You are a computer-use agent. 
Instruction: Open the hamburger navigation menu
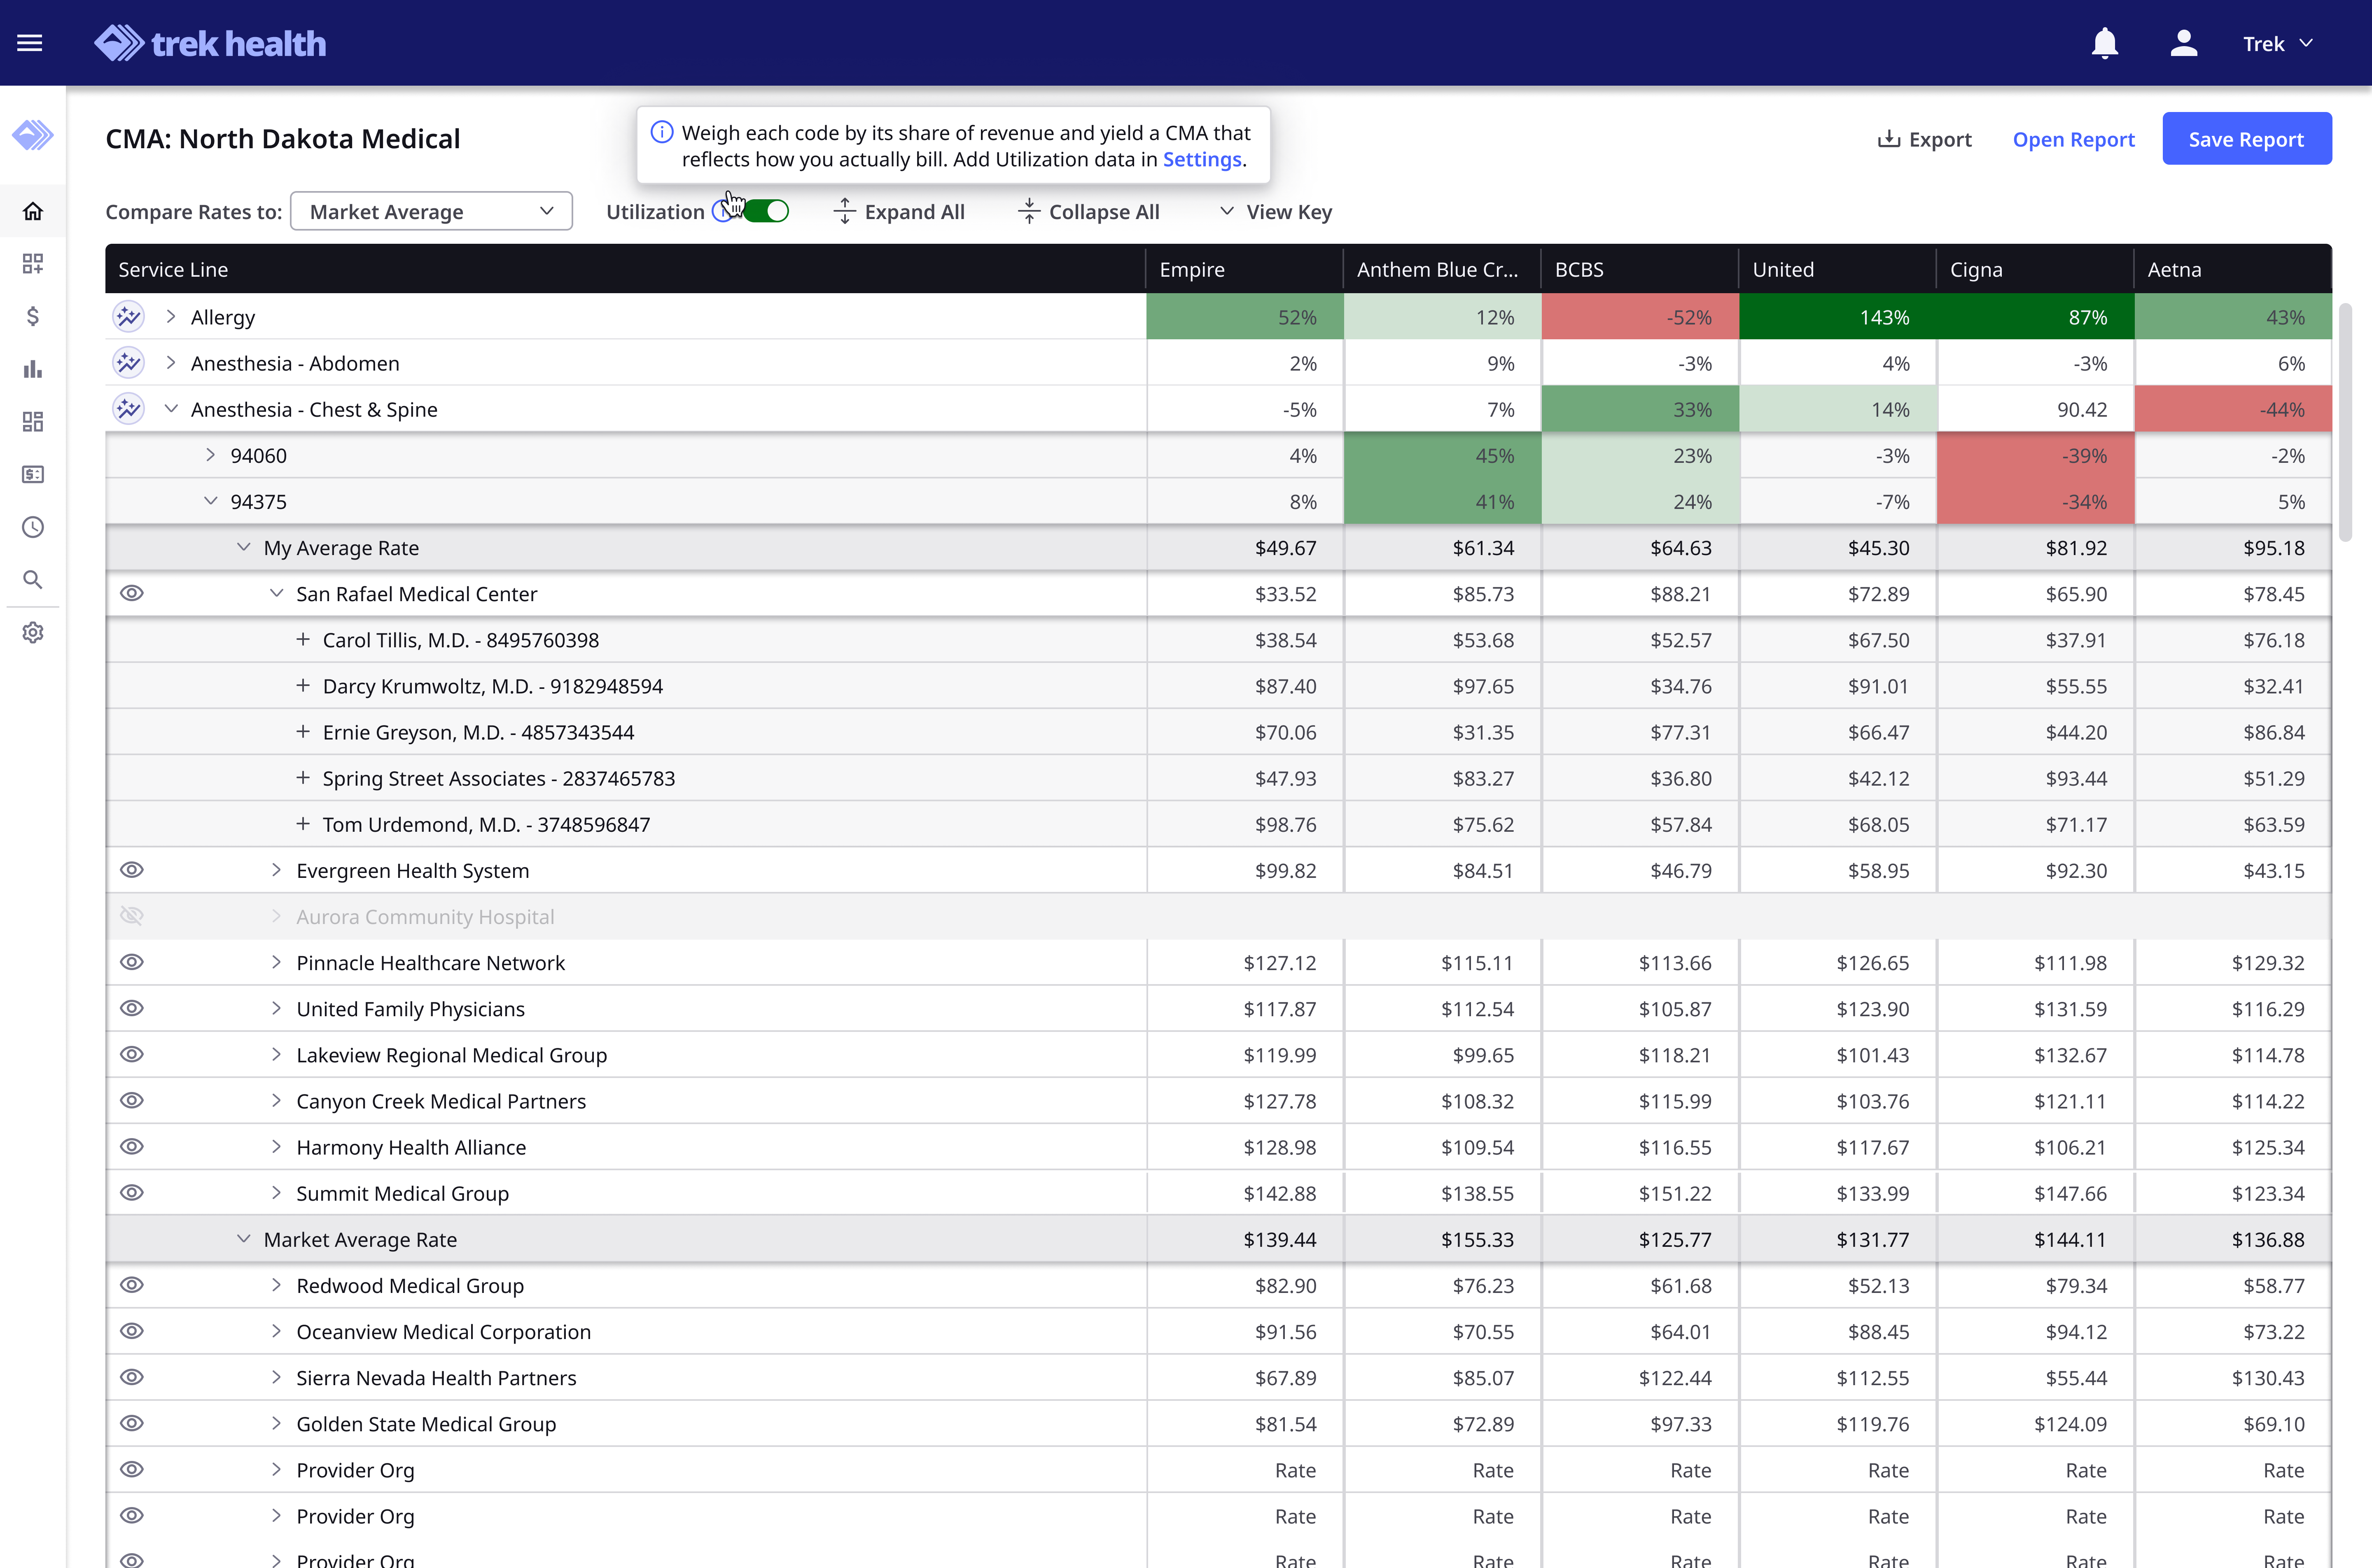[30, 43]
